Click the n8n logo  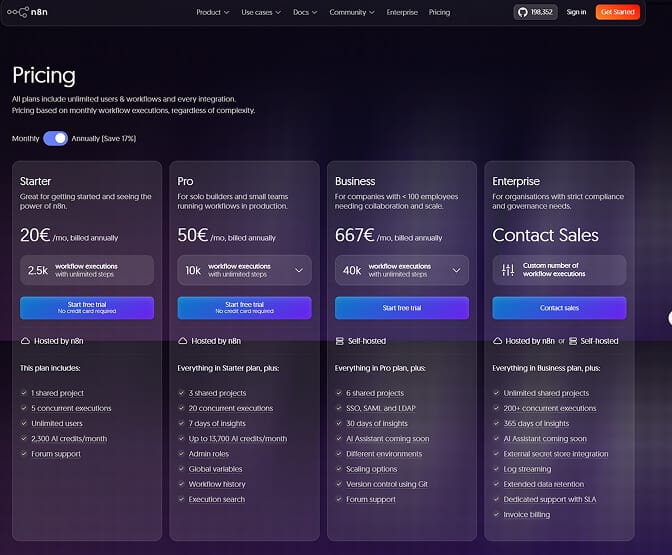click(27, 12)
